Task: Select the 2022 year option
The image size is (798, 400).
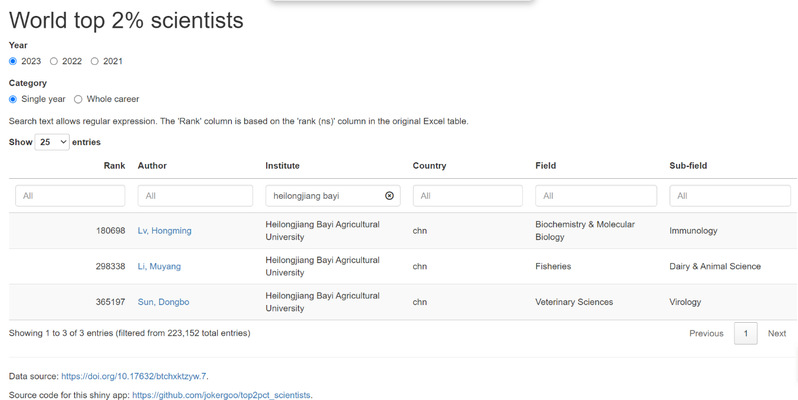Action: coord(53,61)
